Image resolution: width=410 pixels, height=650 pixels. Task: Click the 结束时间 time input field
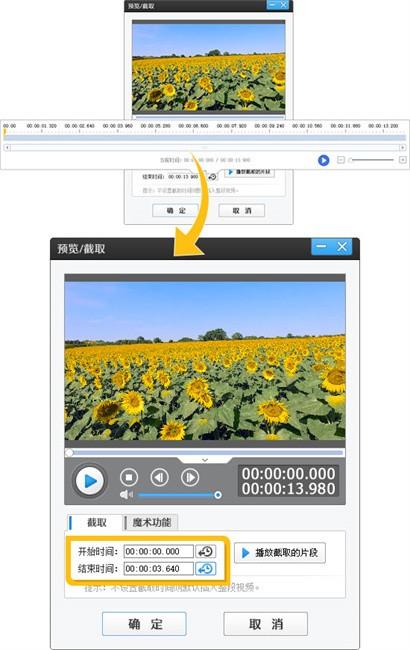coord(159,569)
